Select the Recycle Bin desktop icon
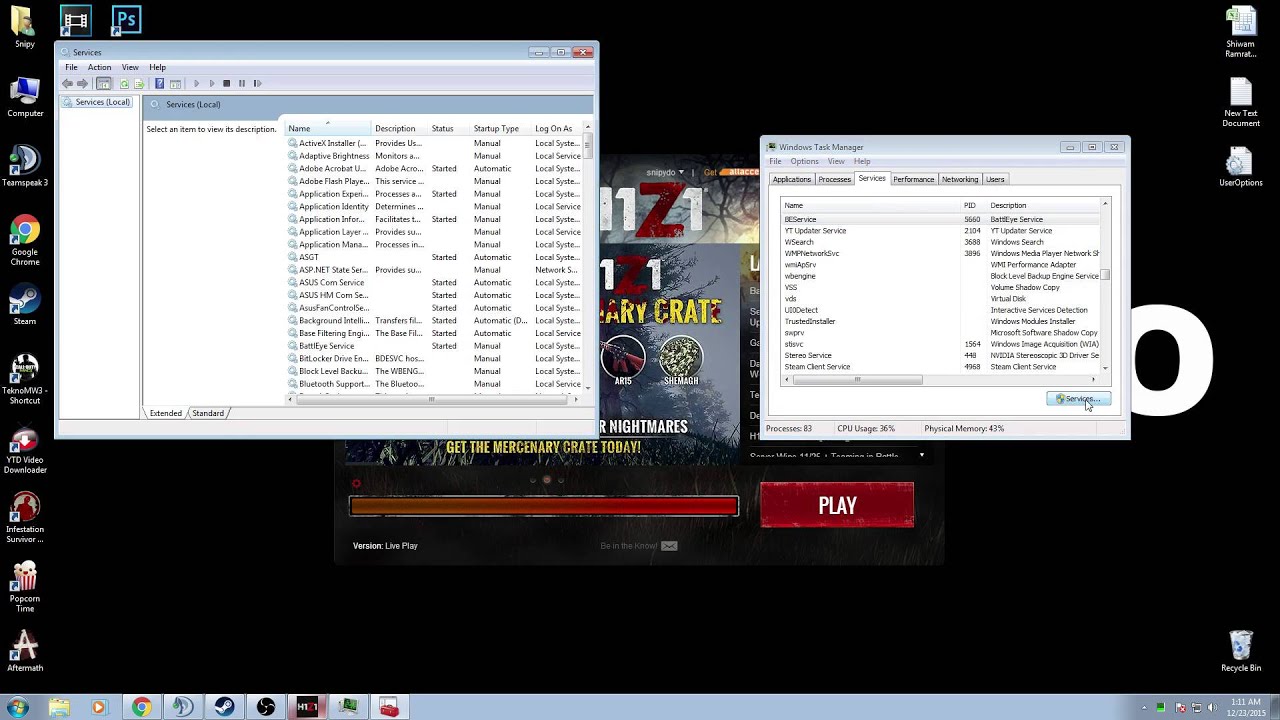This screenshot has height=720, width=1280. 1240,651
